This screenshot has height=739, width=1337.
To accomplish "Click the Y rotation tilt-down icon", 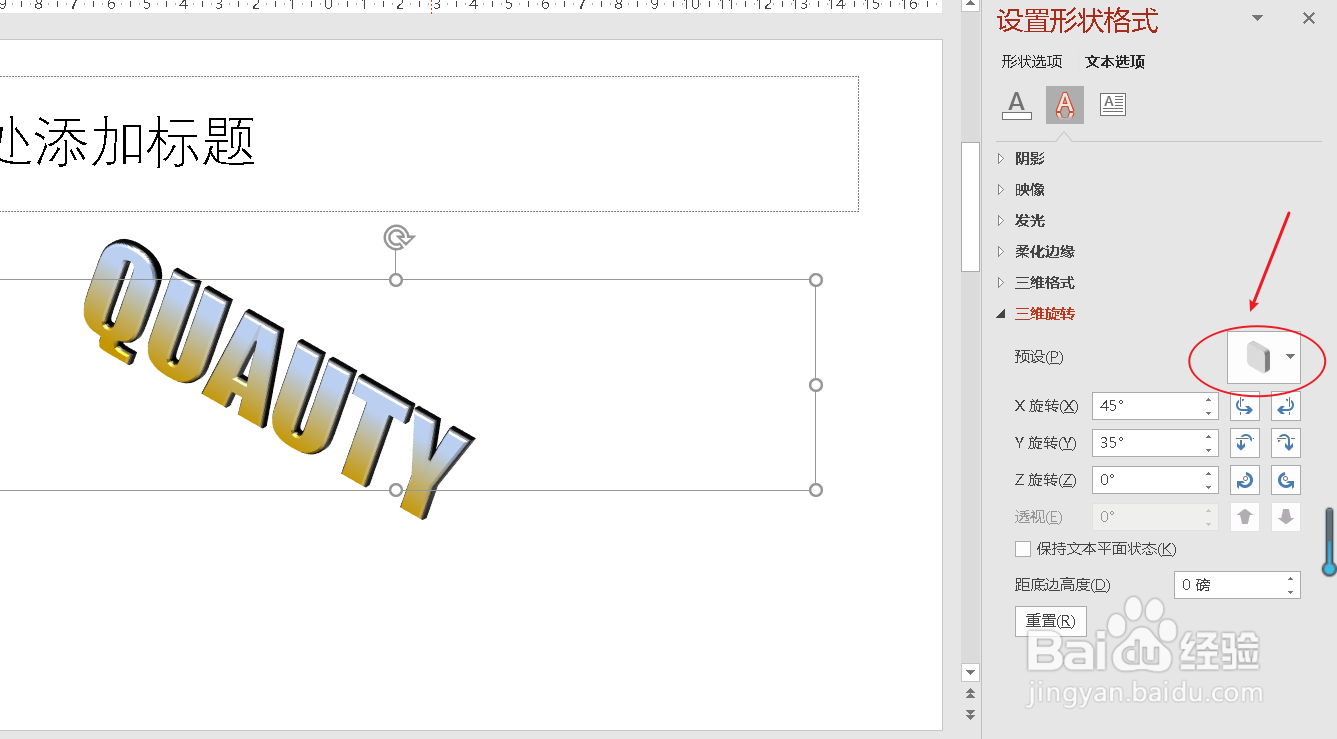I will click(x=1286, y=443).
